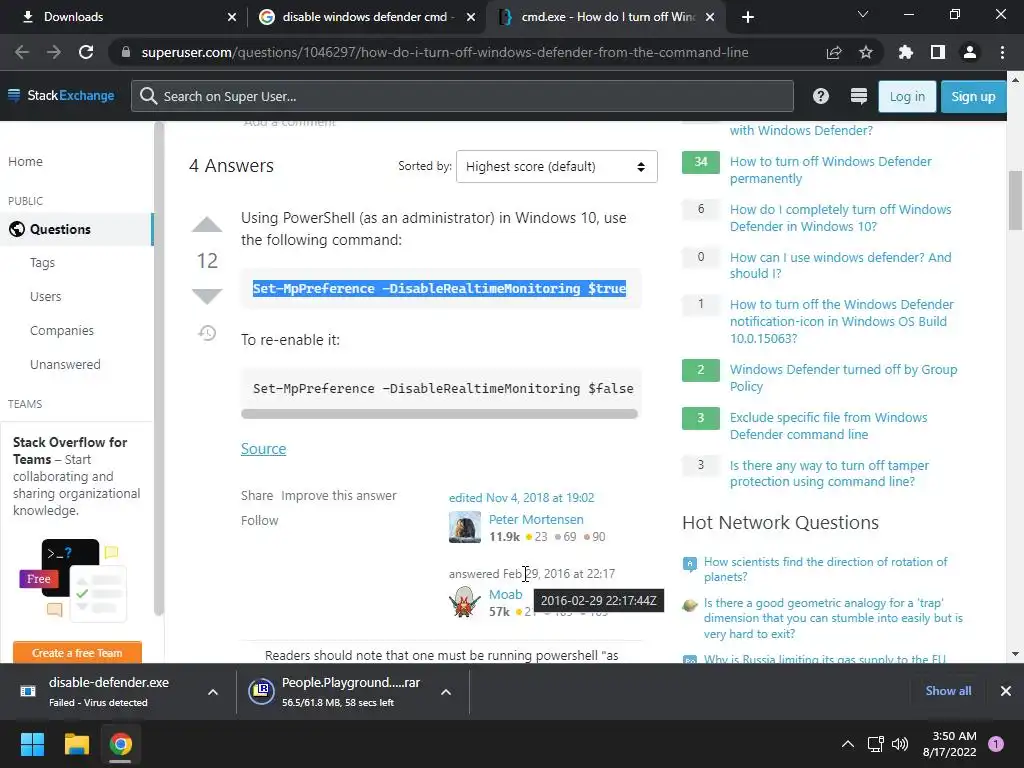This screenshot has height=768, width=1024.
Task: Open tamper protection command line question
Action: pos(829,473)
